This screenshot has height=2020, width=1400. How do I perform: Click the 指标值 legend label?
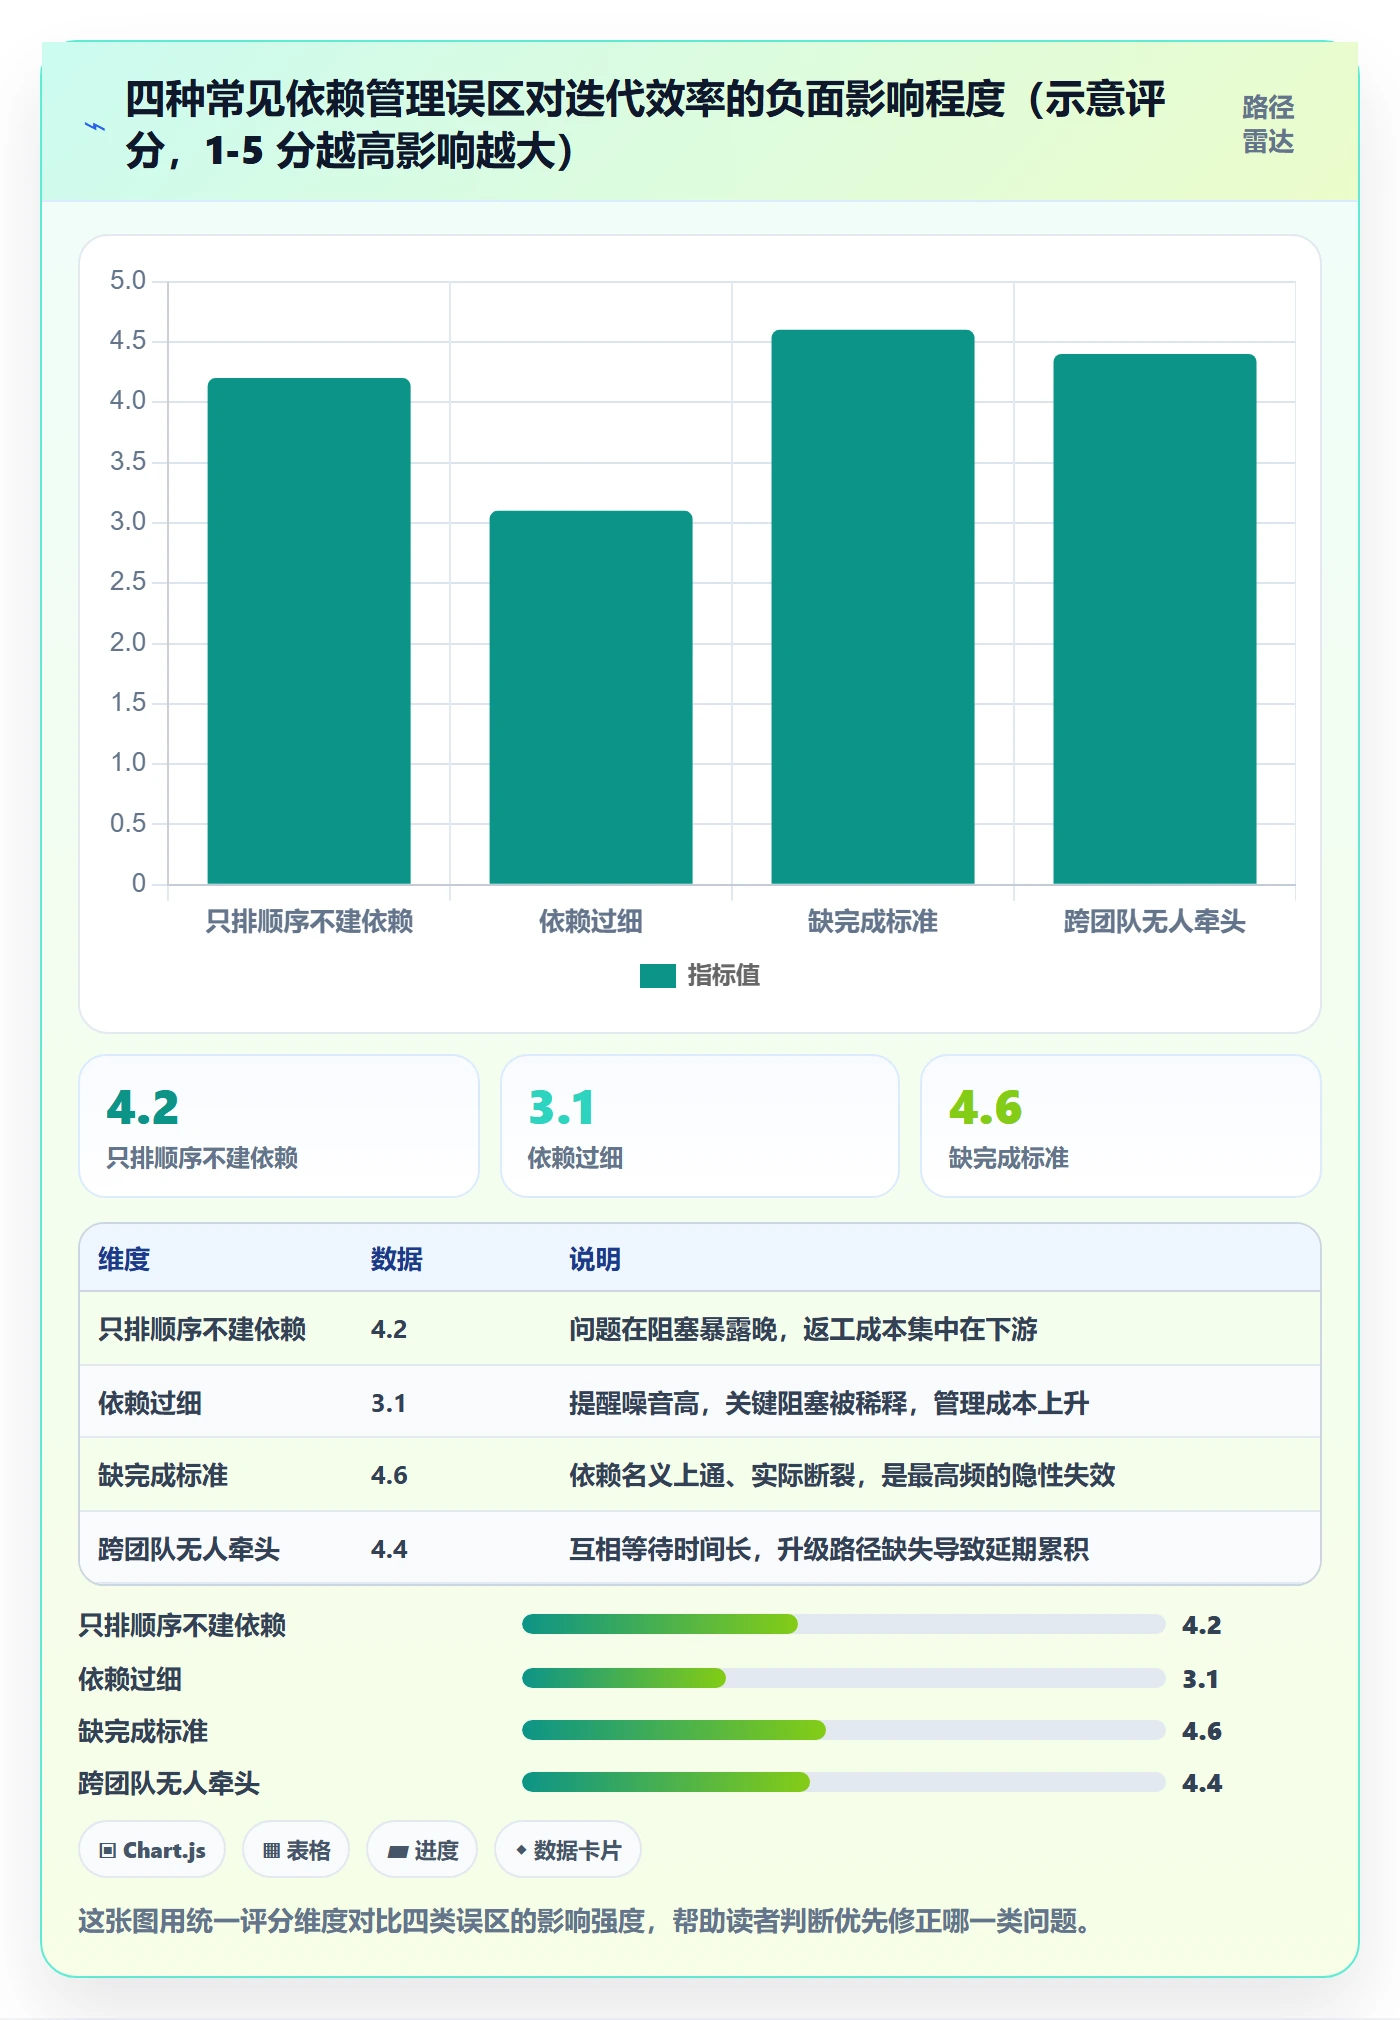(724, 975)
